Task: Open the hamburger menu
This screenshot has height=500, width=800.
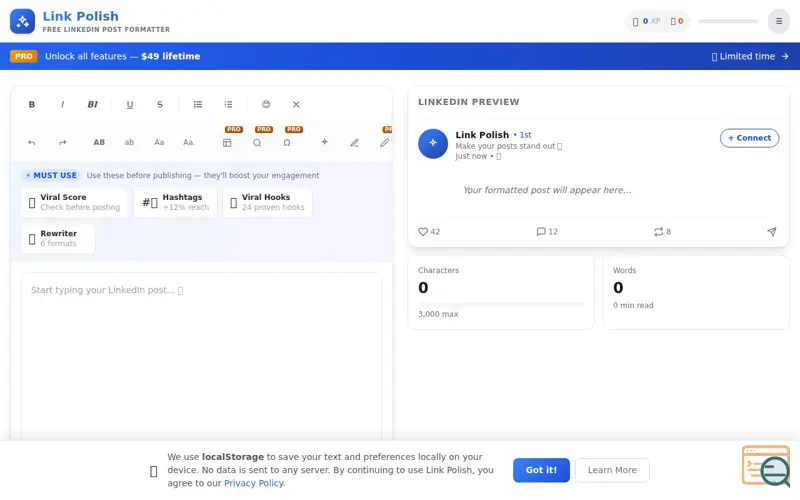Action: pos(779,21)
